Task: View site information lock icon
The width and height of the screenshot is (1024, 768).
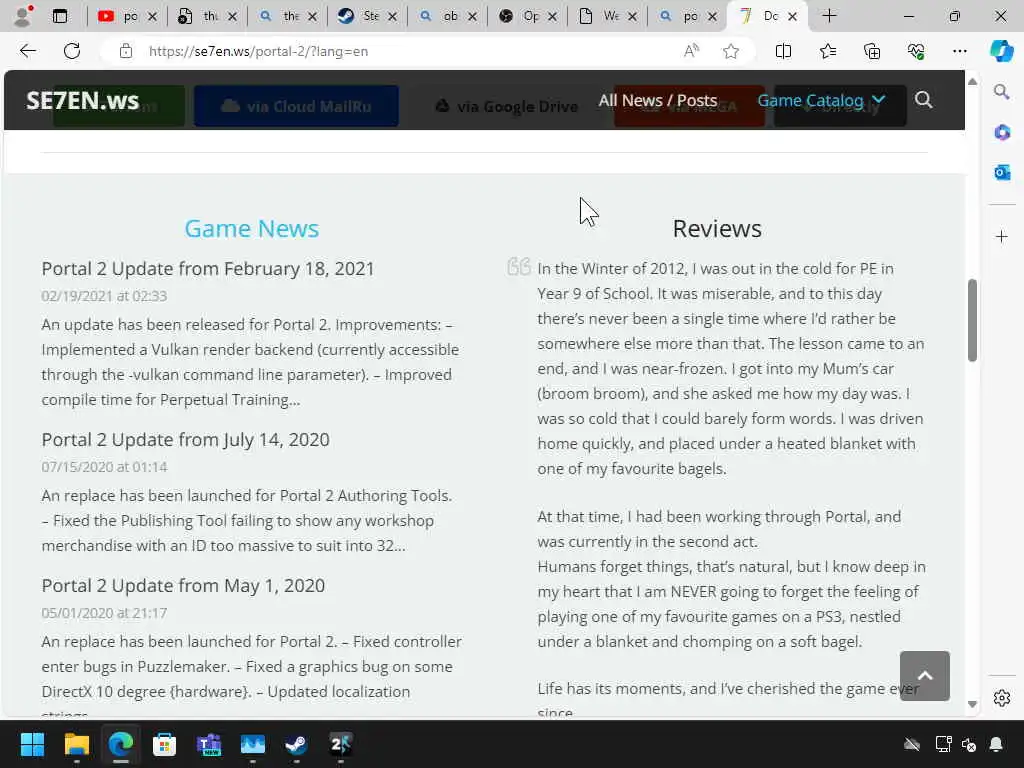Action: click(126, 51)
